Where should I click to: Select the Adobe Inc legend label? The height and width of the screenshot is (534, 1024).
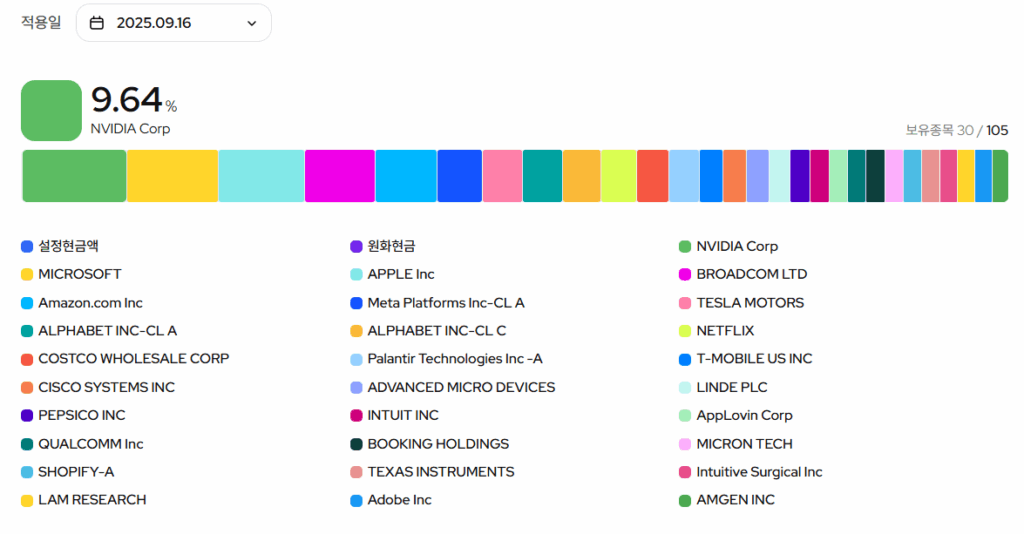coord(400,499)
